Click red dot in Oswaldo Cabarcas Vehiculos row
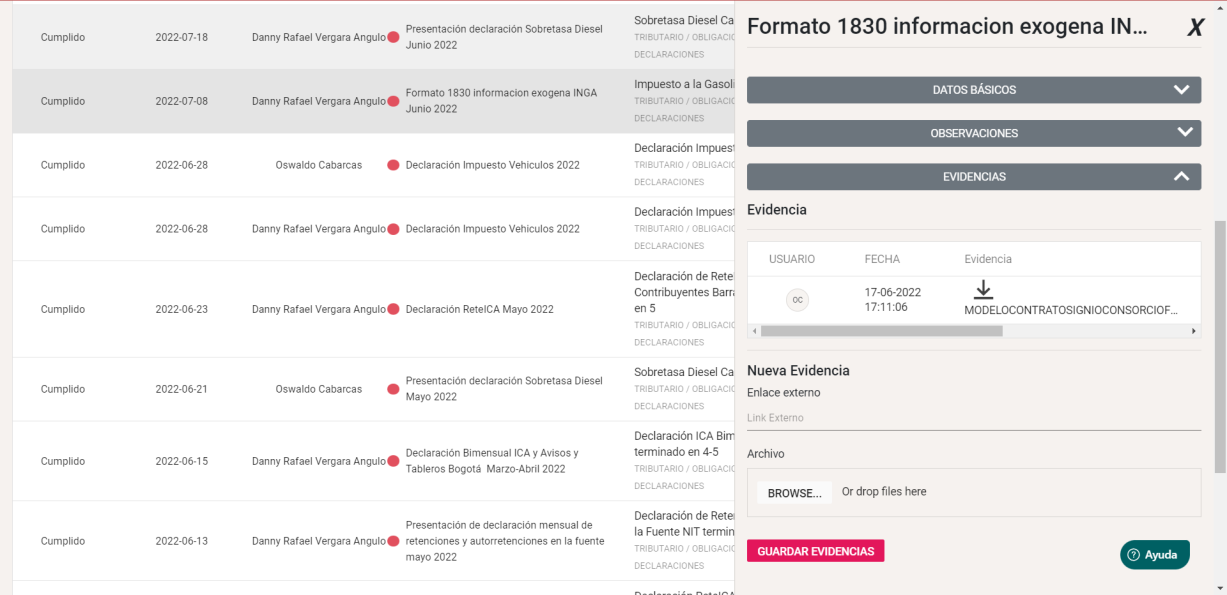The height and width of the screenshot is (595, 1227). click(393, 165)
